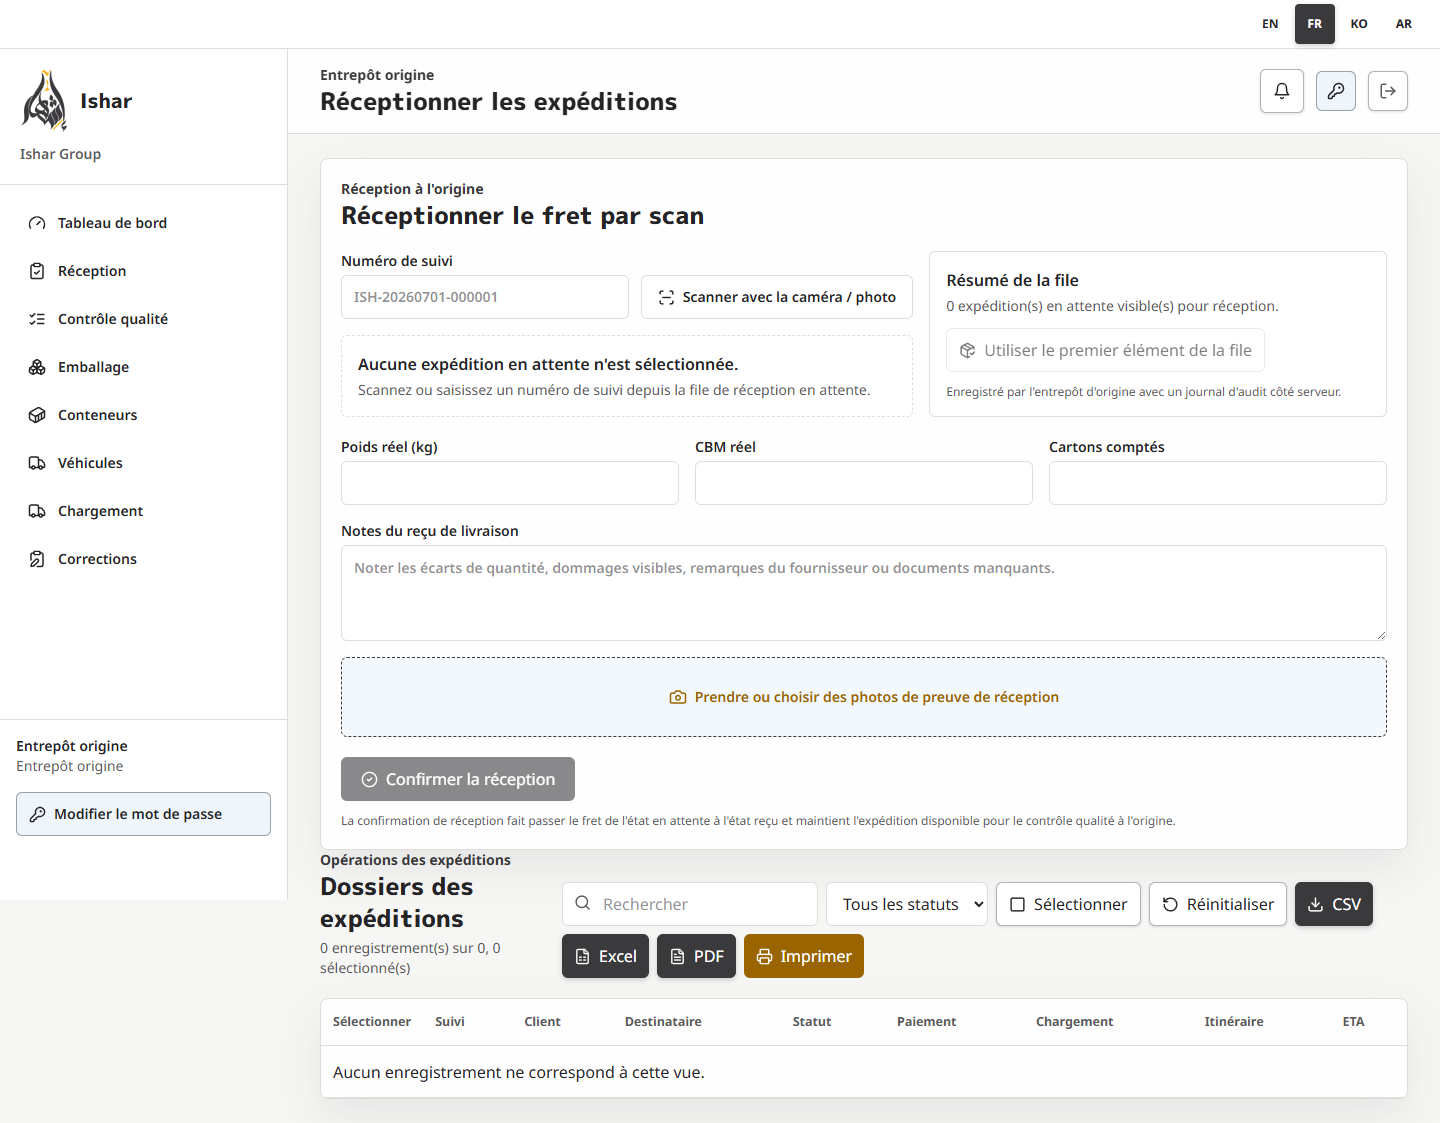Go to Chargement section
The width and height of the screenshot is (1440, 1123).
(x=143, y=511)
